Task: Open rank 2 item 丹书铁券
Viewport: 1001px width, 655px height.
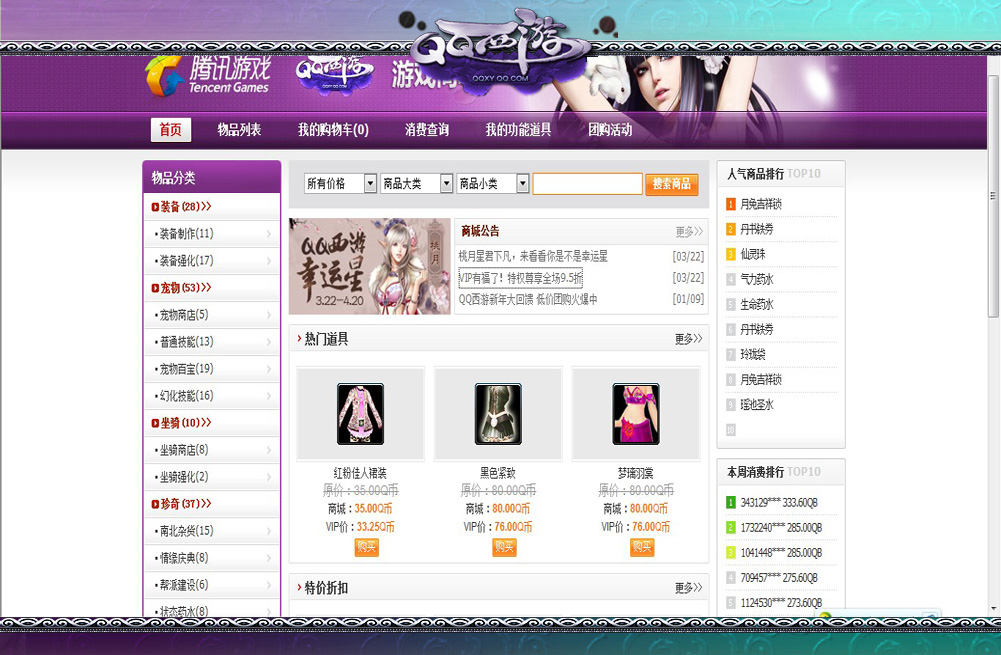Action: [x=756, y=229]
